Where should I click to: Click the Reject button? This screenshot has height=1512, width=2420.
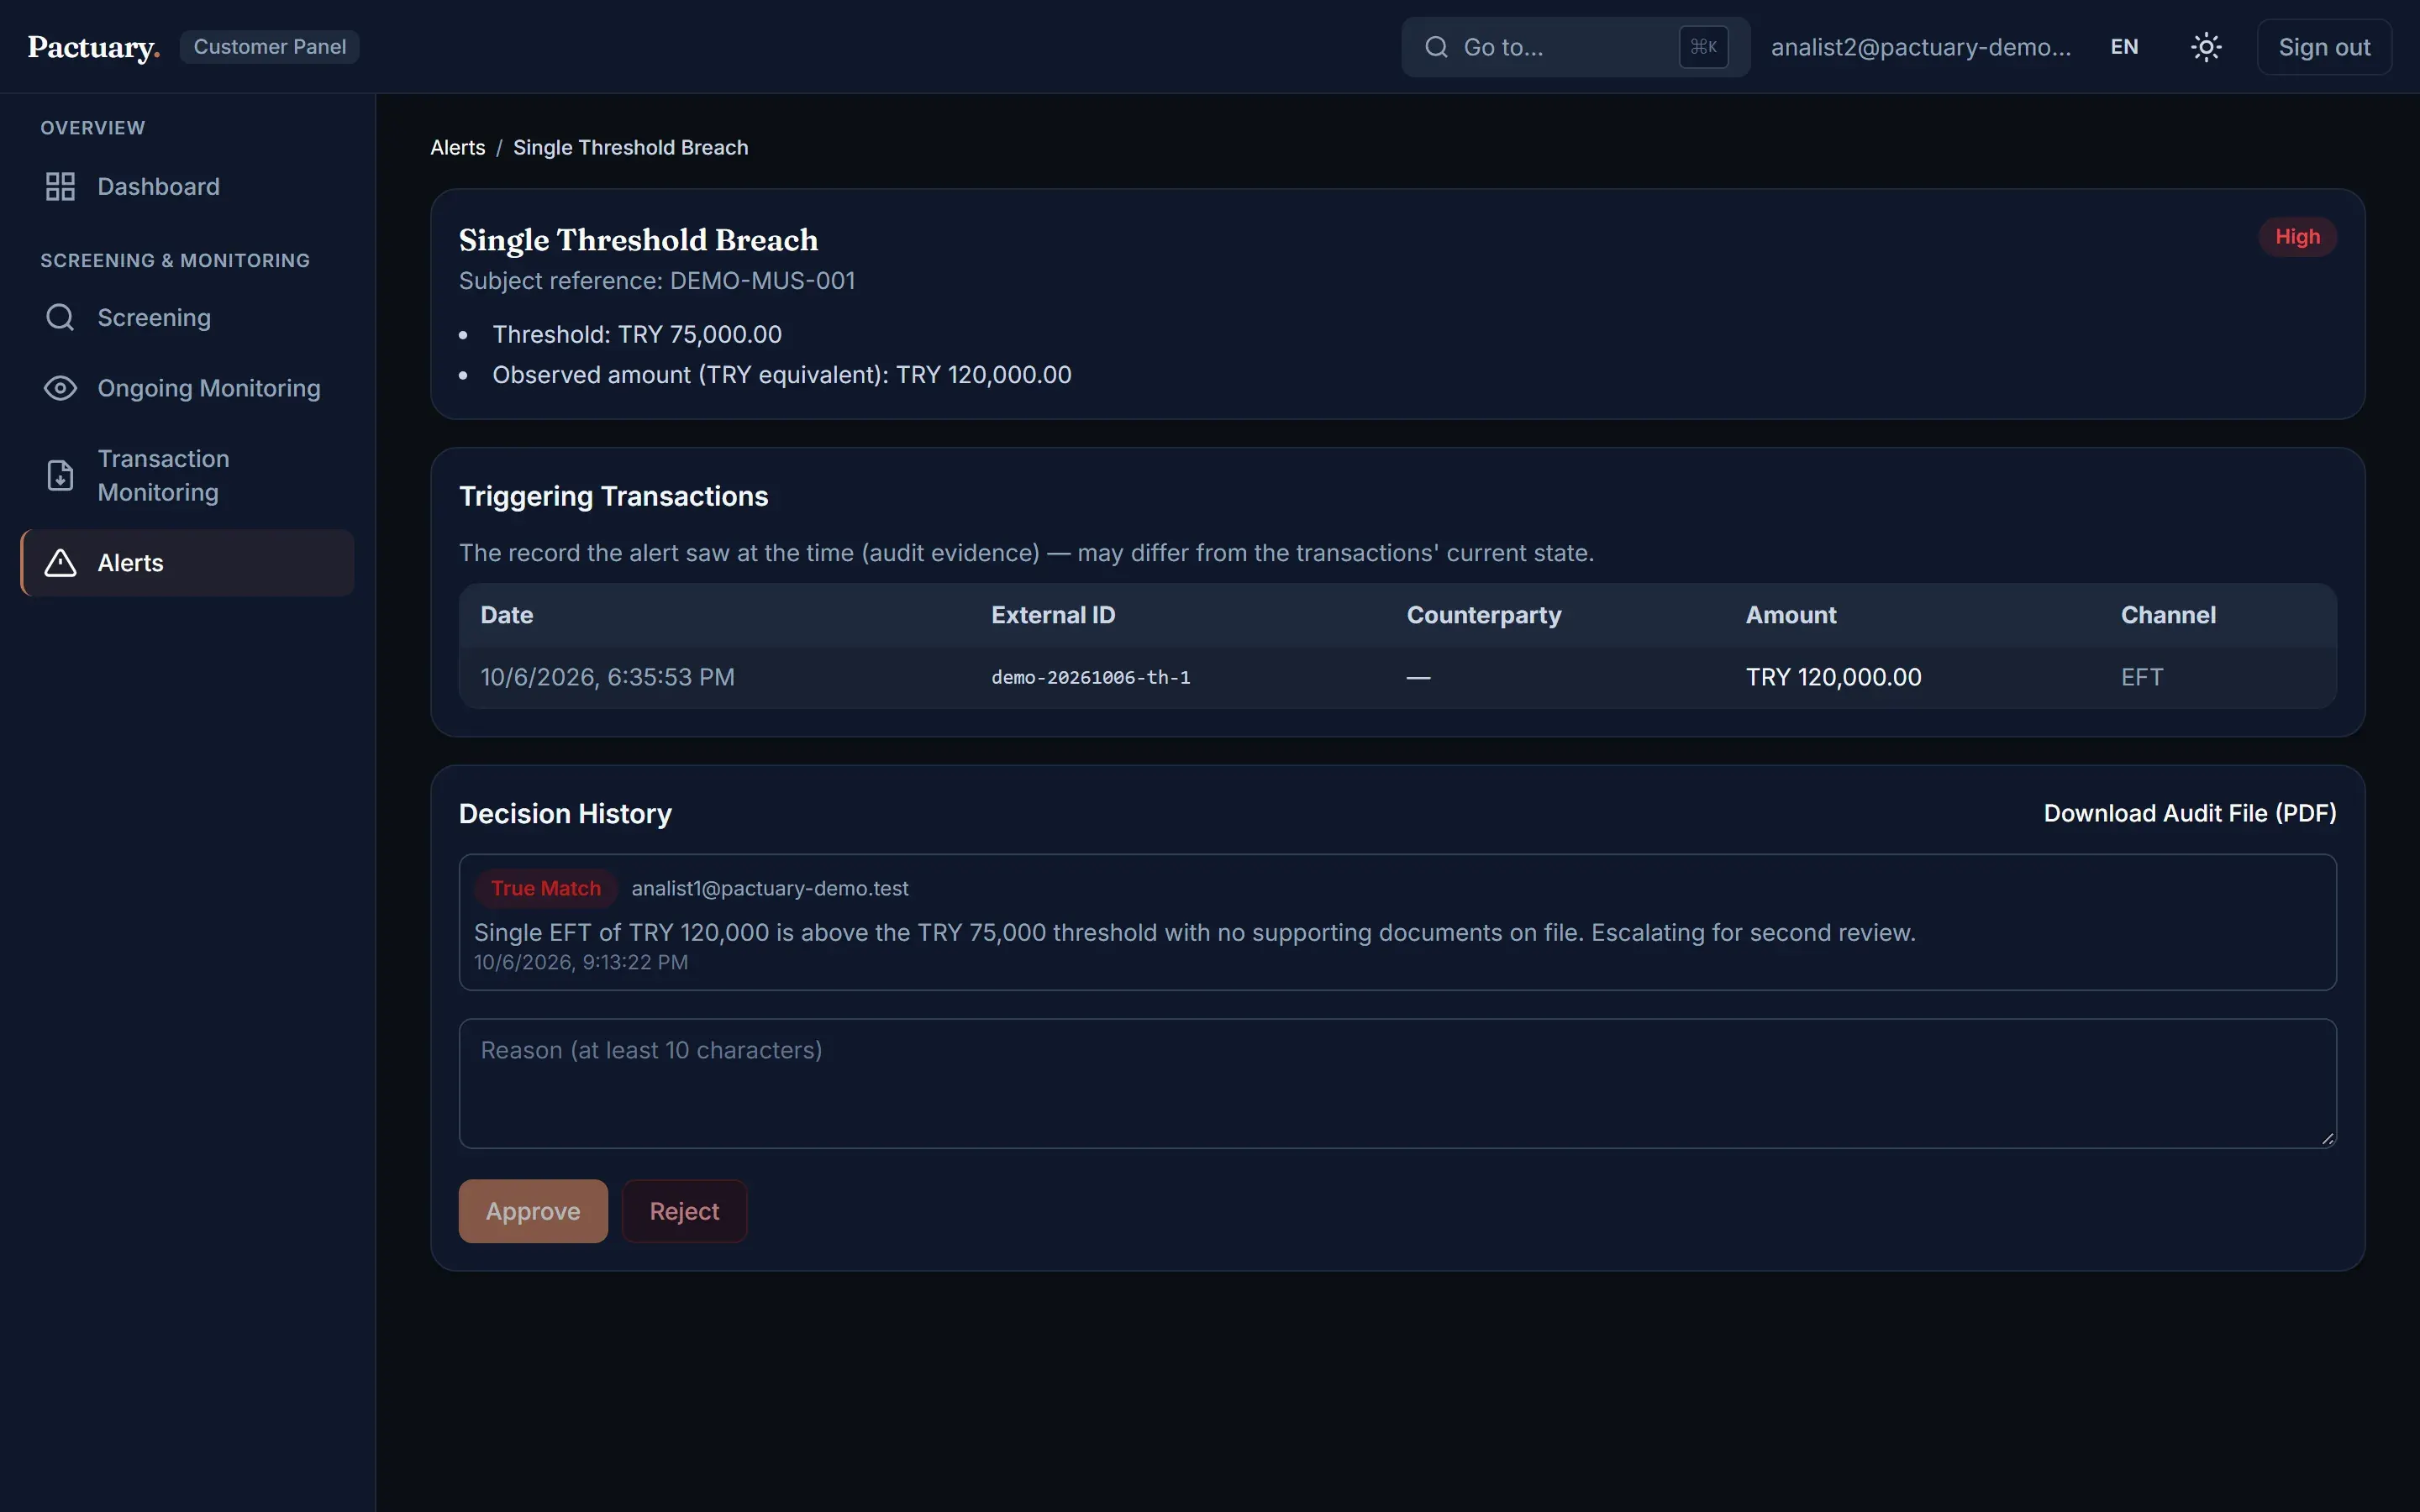(x=684, y=1211)
